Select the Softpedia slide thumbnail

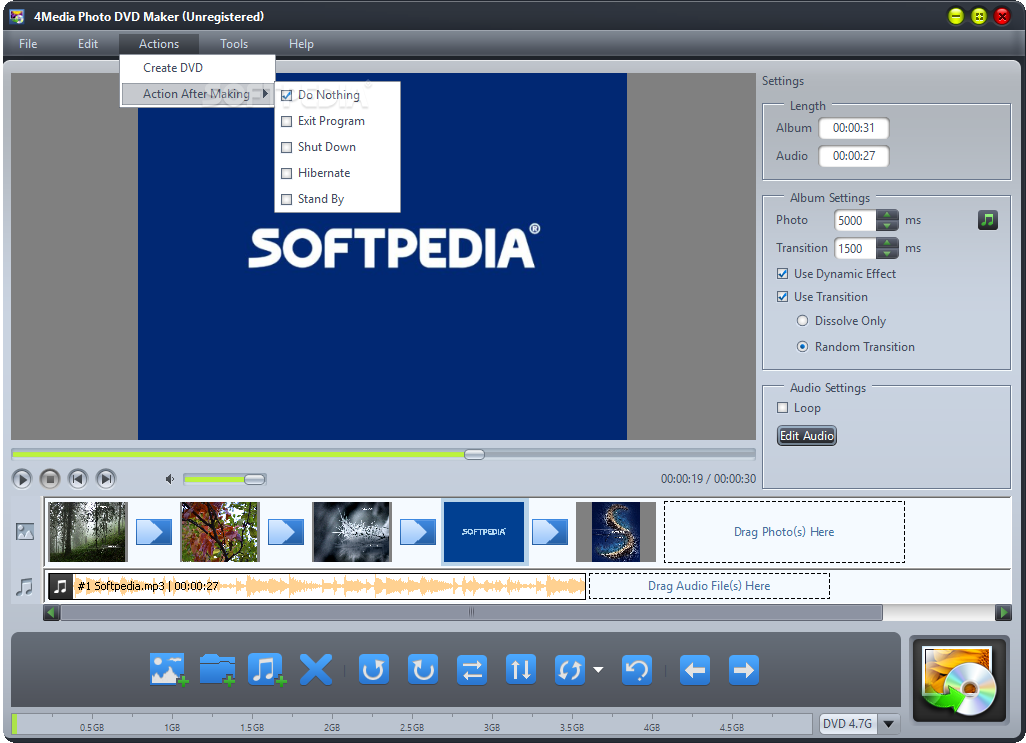(x=484, y=532)
